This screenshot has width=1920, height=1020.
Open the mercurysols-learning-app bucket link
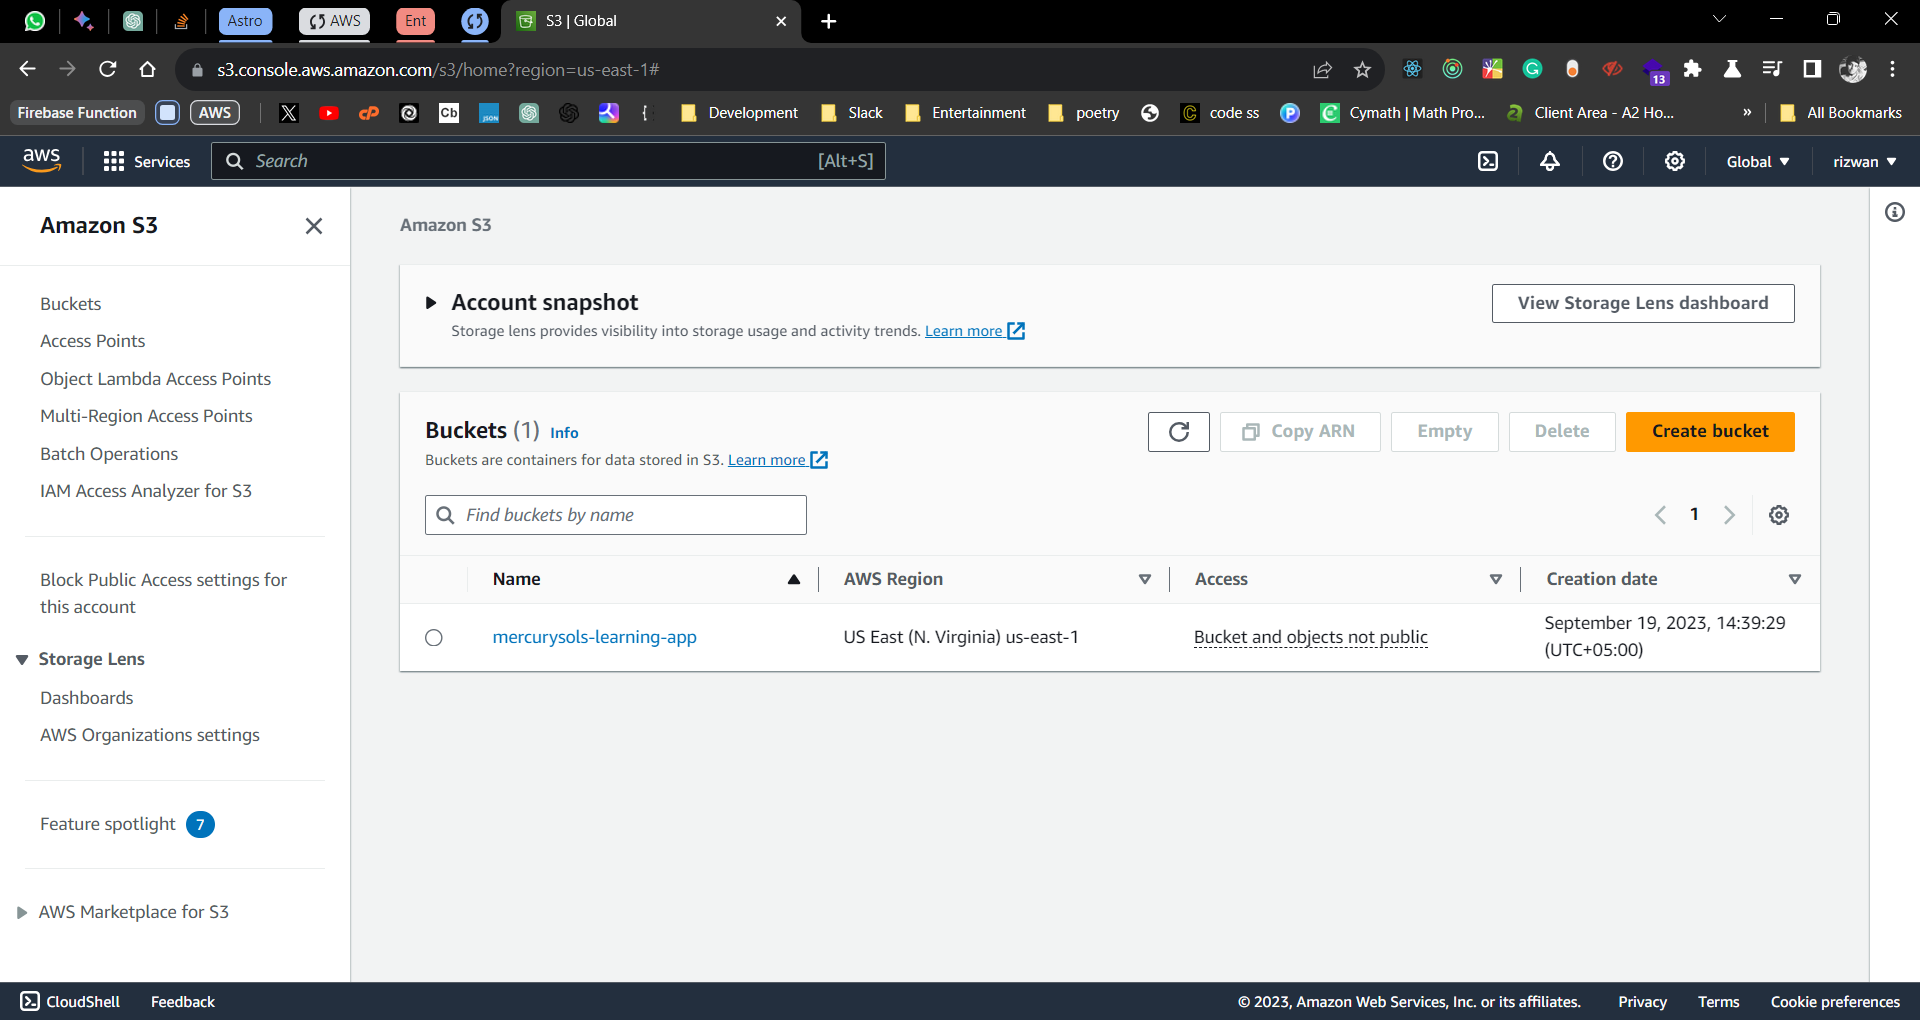(595, 637)
